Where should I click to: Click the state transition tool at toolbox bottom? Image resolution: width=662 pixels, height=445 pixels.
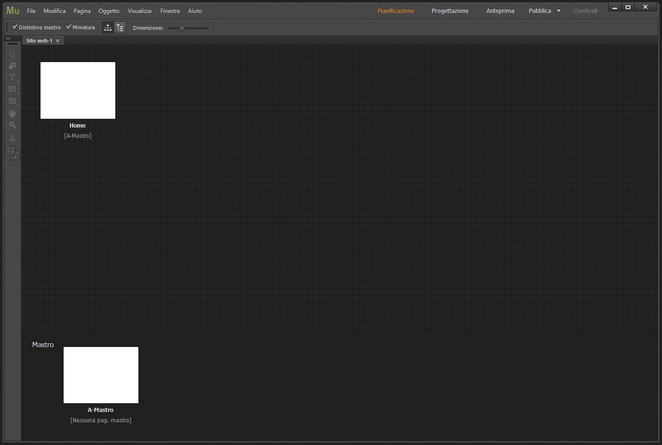(x=12, y=152)
